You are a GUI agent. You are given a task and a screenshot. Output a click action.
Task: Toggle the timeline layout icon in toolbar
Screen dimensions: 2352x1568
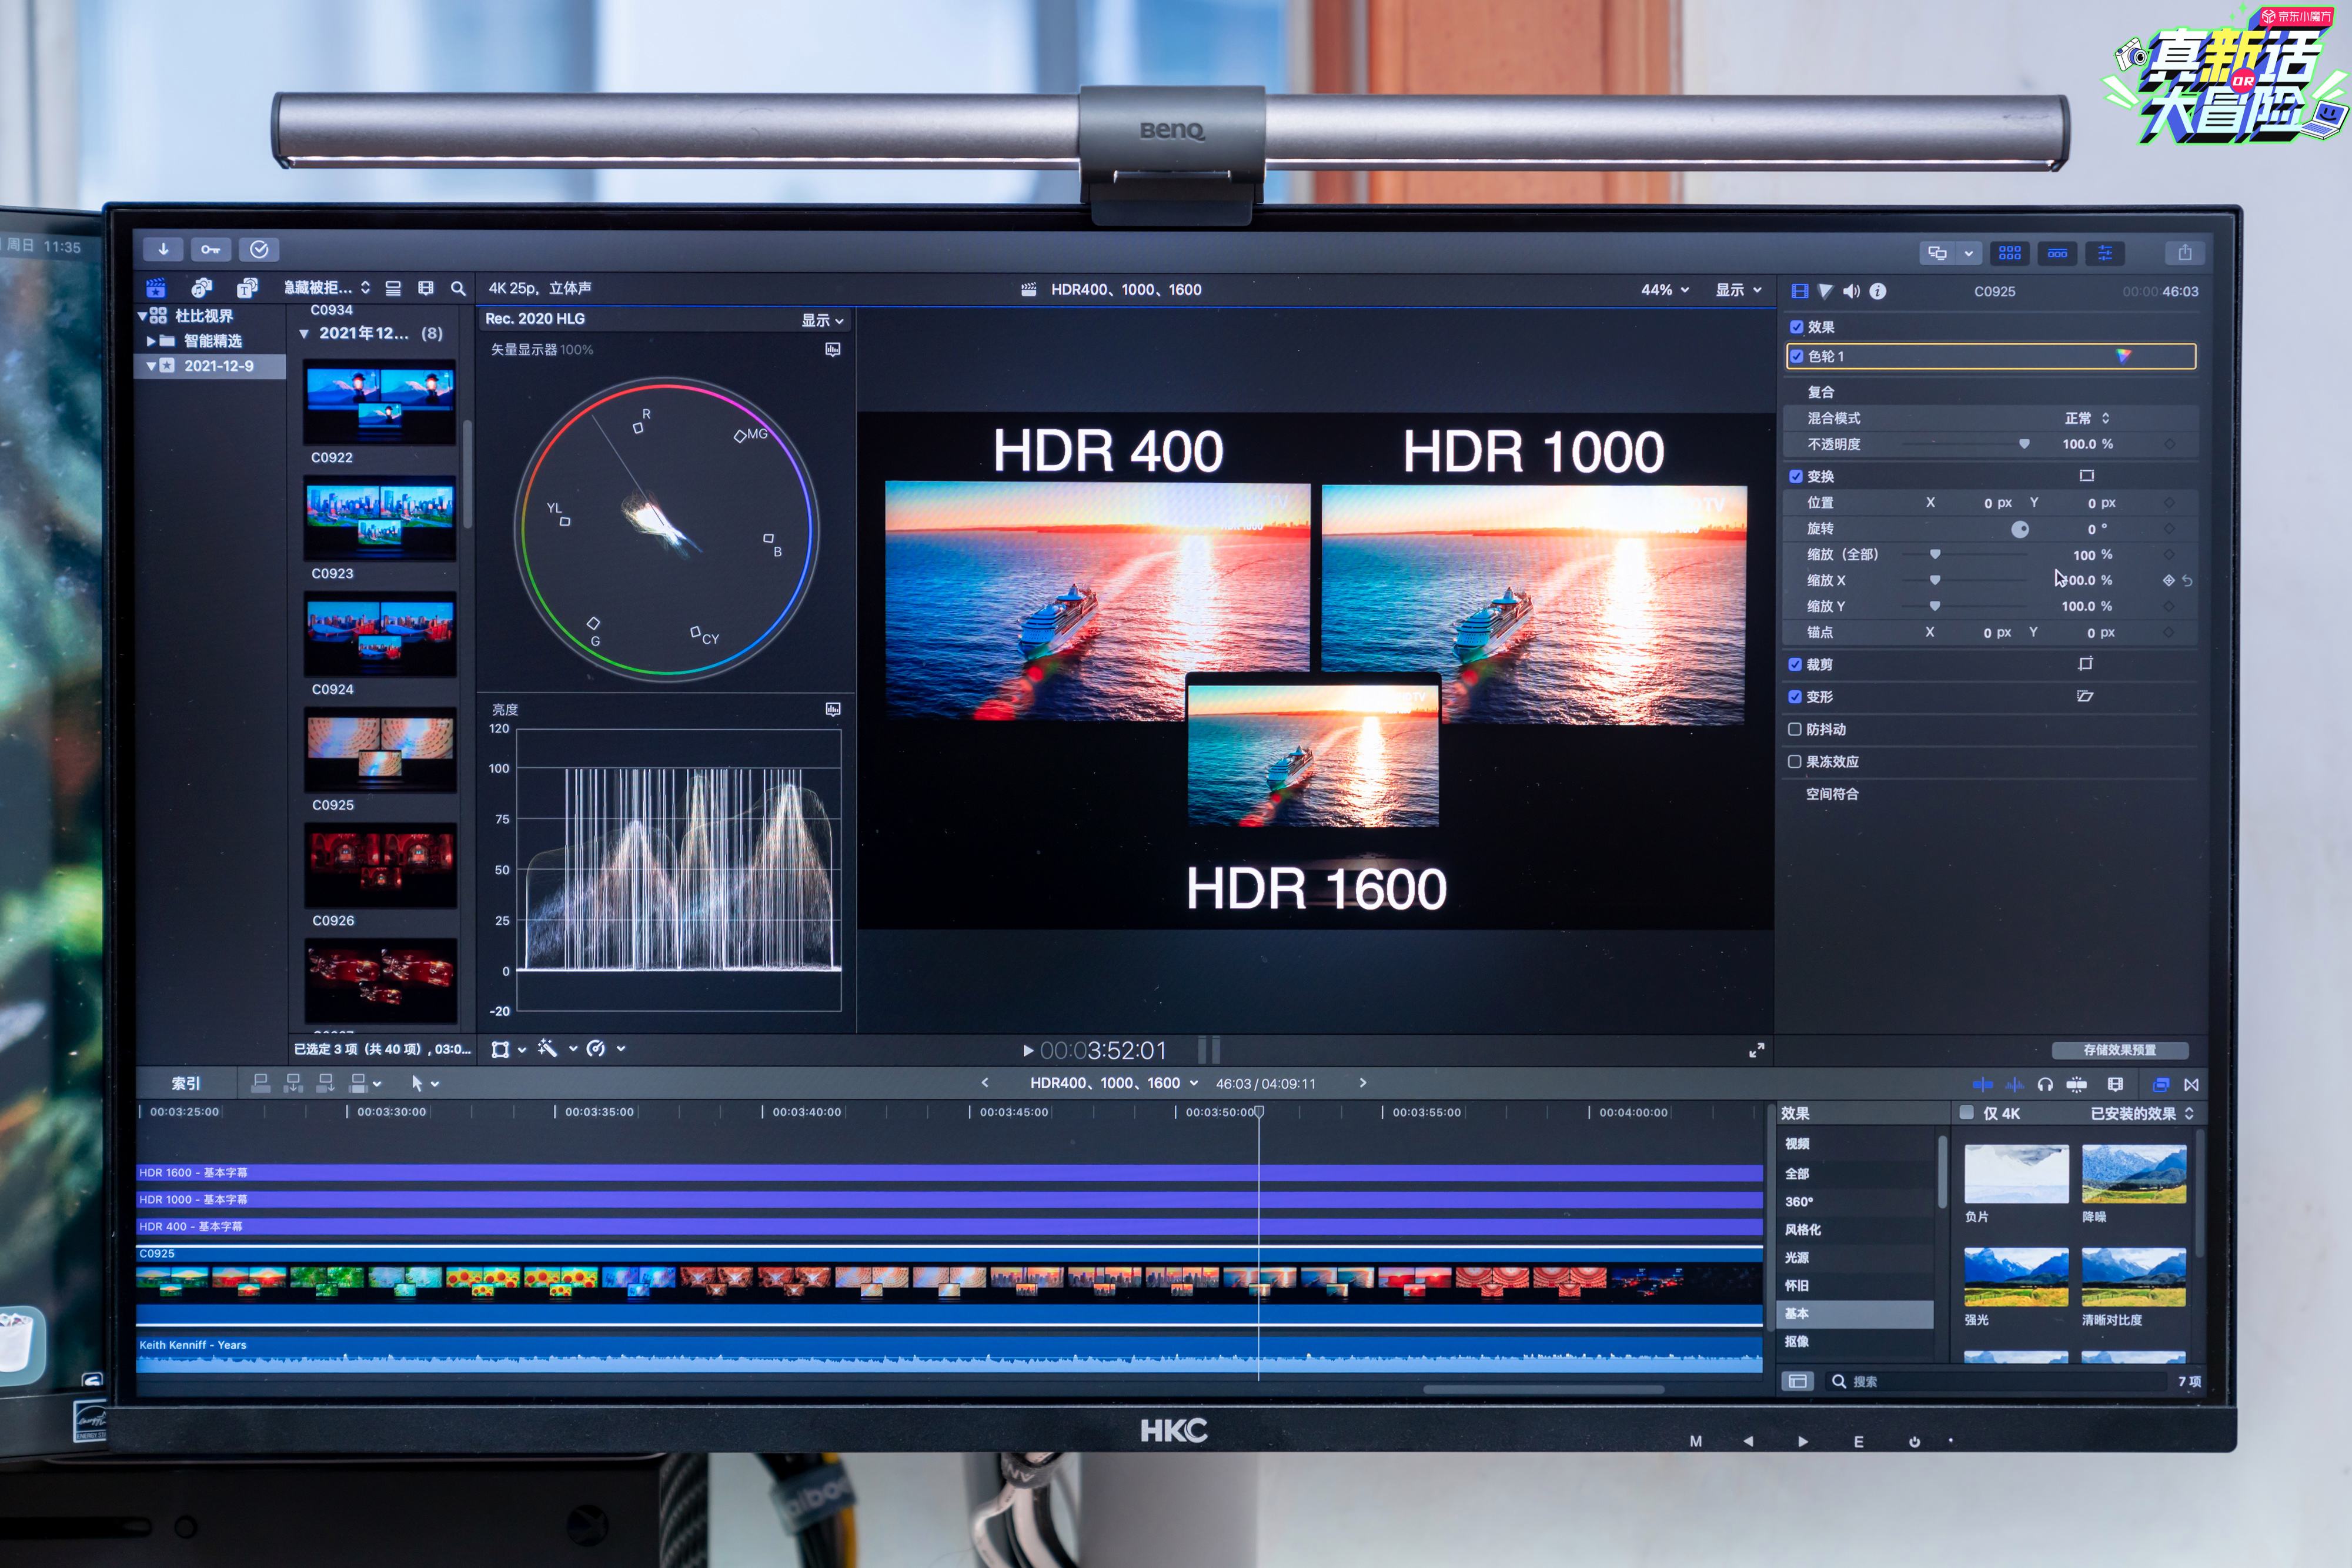click(2057, 253)
